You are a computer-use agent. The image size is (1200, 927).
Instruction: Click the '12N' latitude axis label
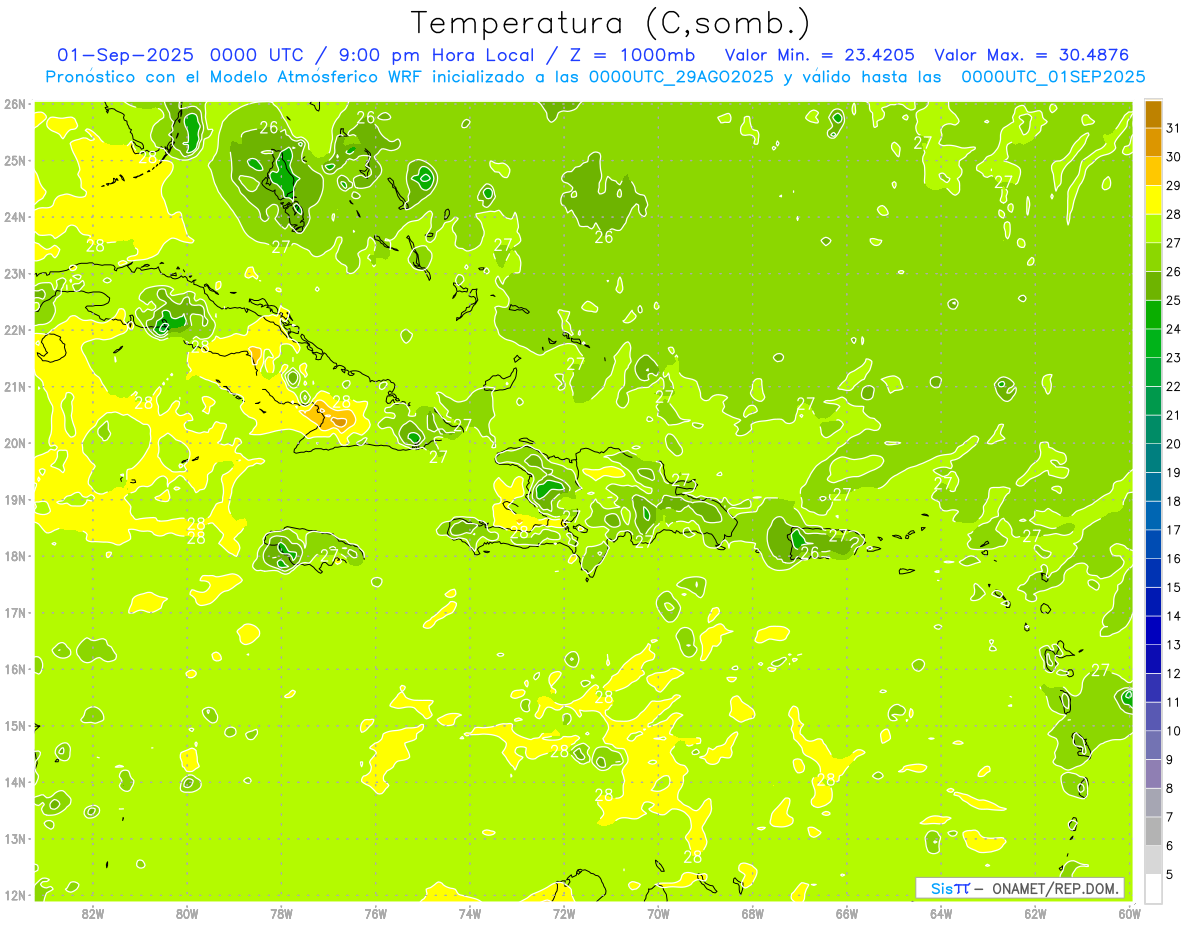tap(14, 895)
